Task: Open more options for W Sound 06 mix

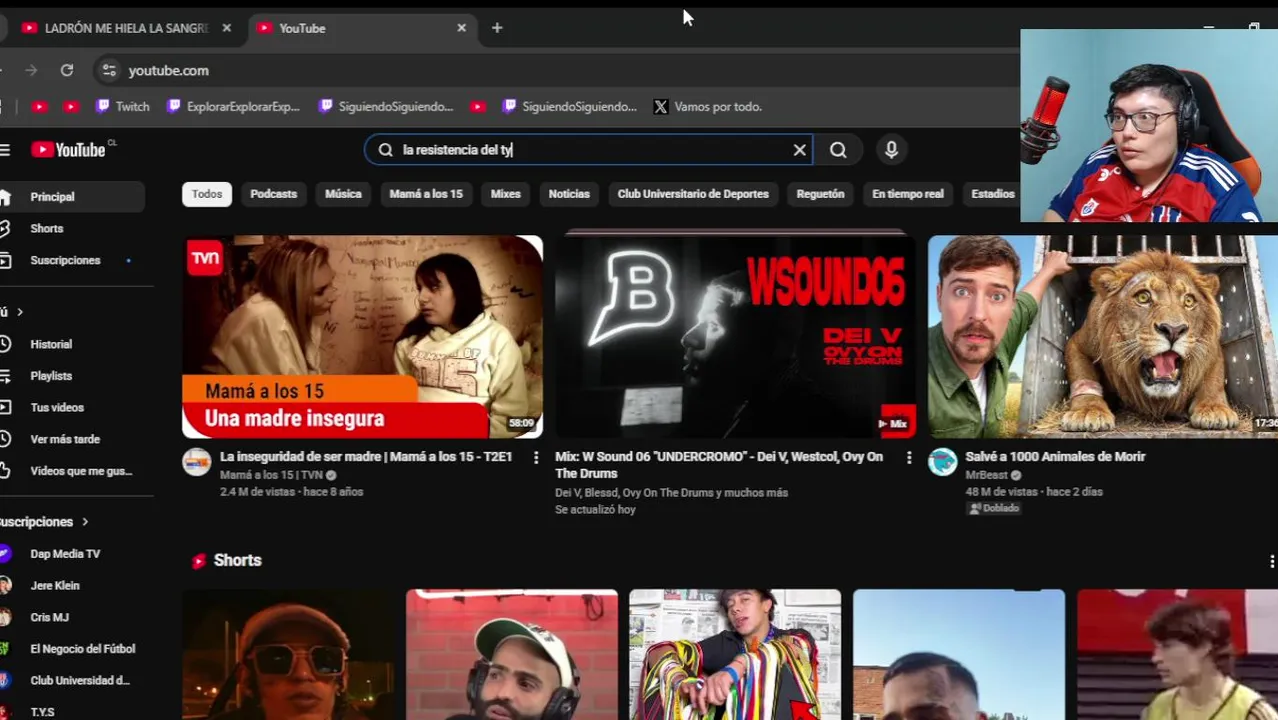Action: point(908,458)
